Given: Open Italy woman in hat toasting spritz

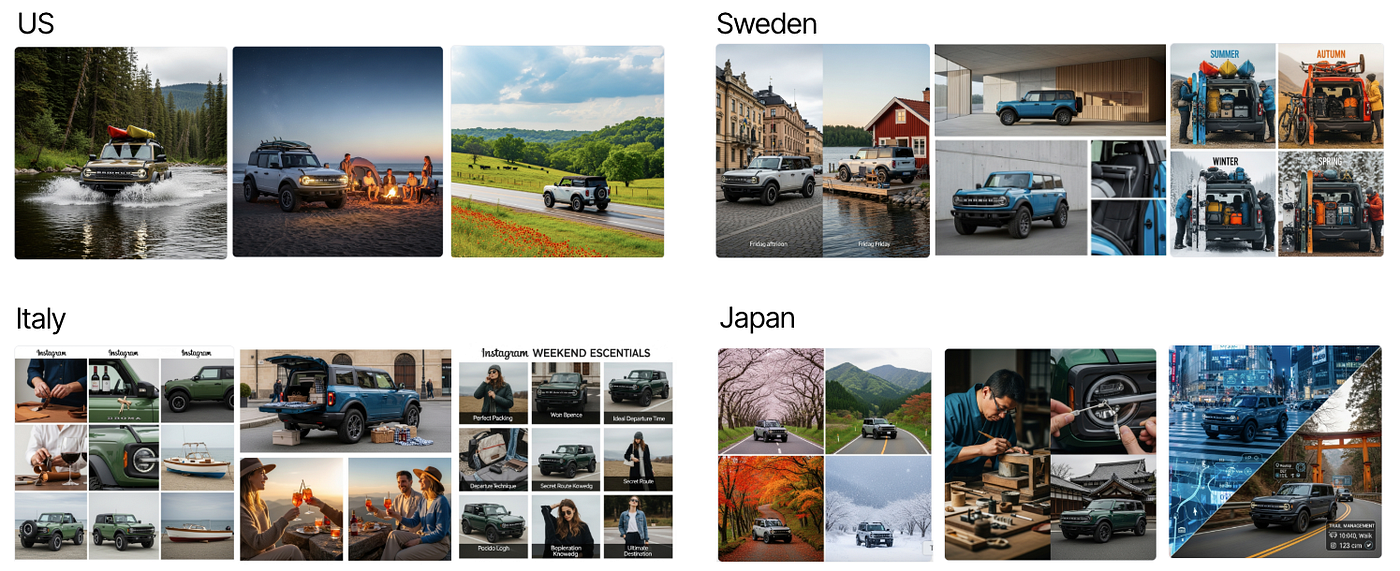Looking at the screenshot, I should coord(292,508).
